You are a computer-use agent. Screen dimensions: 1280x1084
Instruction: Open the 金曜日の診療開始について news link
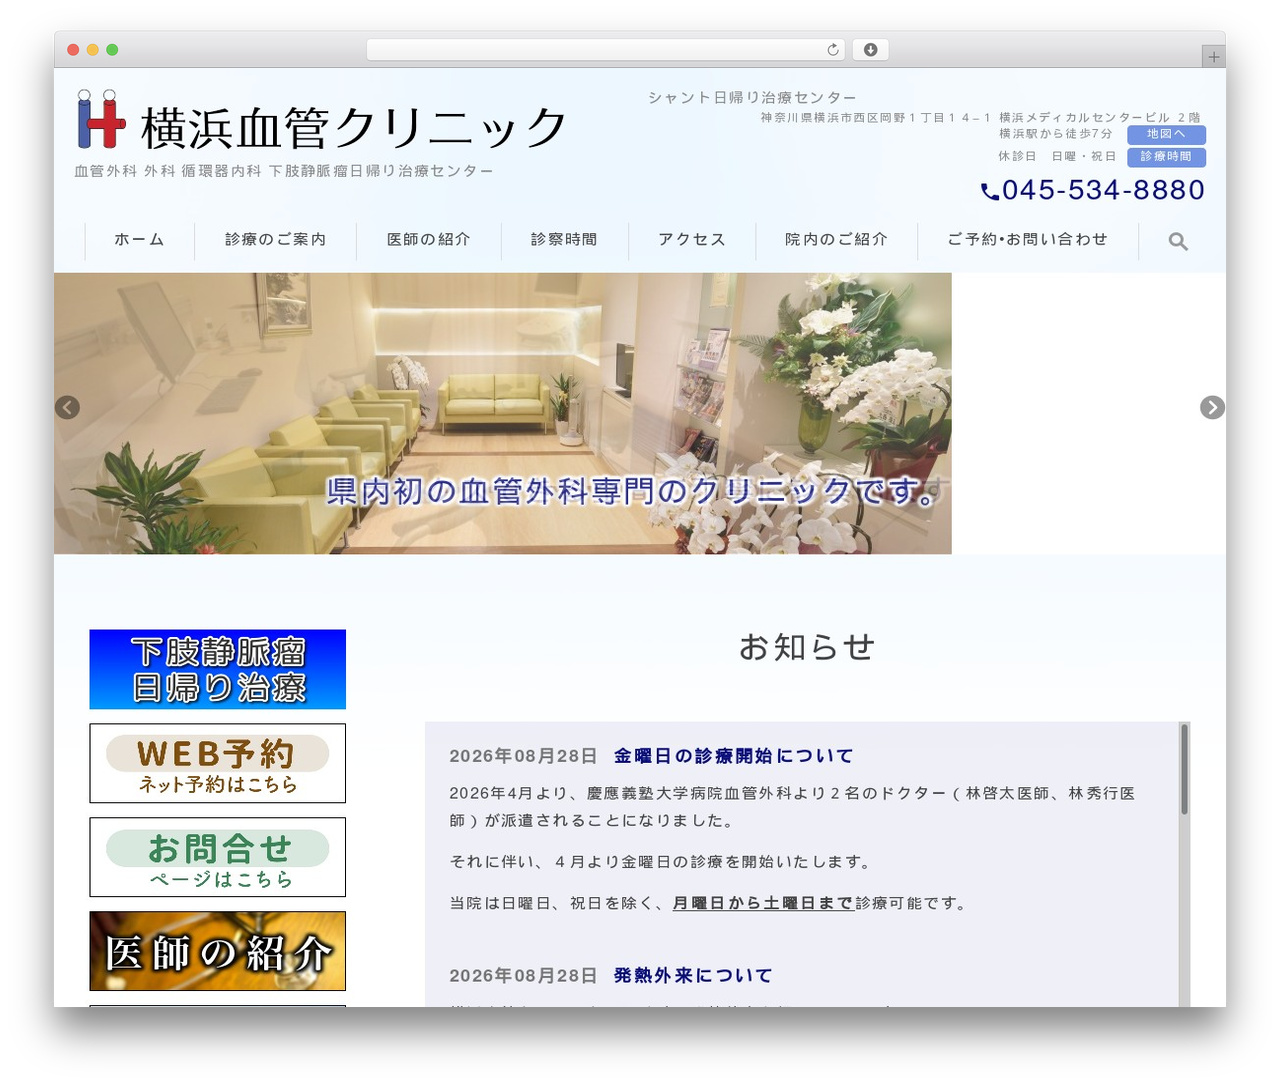733,756
